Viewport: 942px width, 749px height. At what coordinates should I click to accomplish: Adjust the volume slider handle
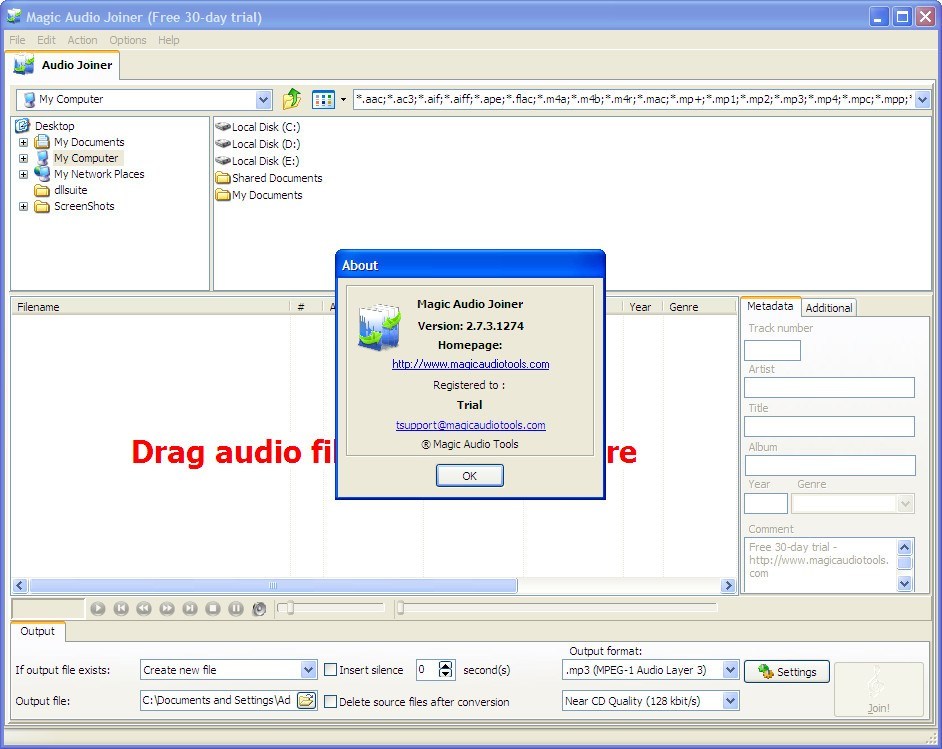pos(290,608)
